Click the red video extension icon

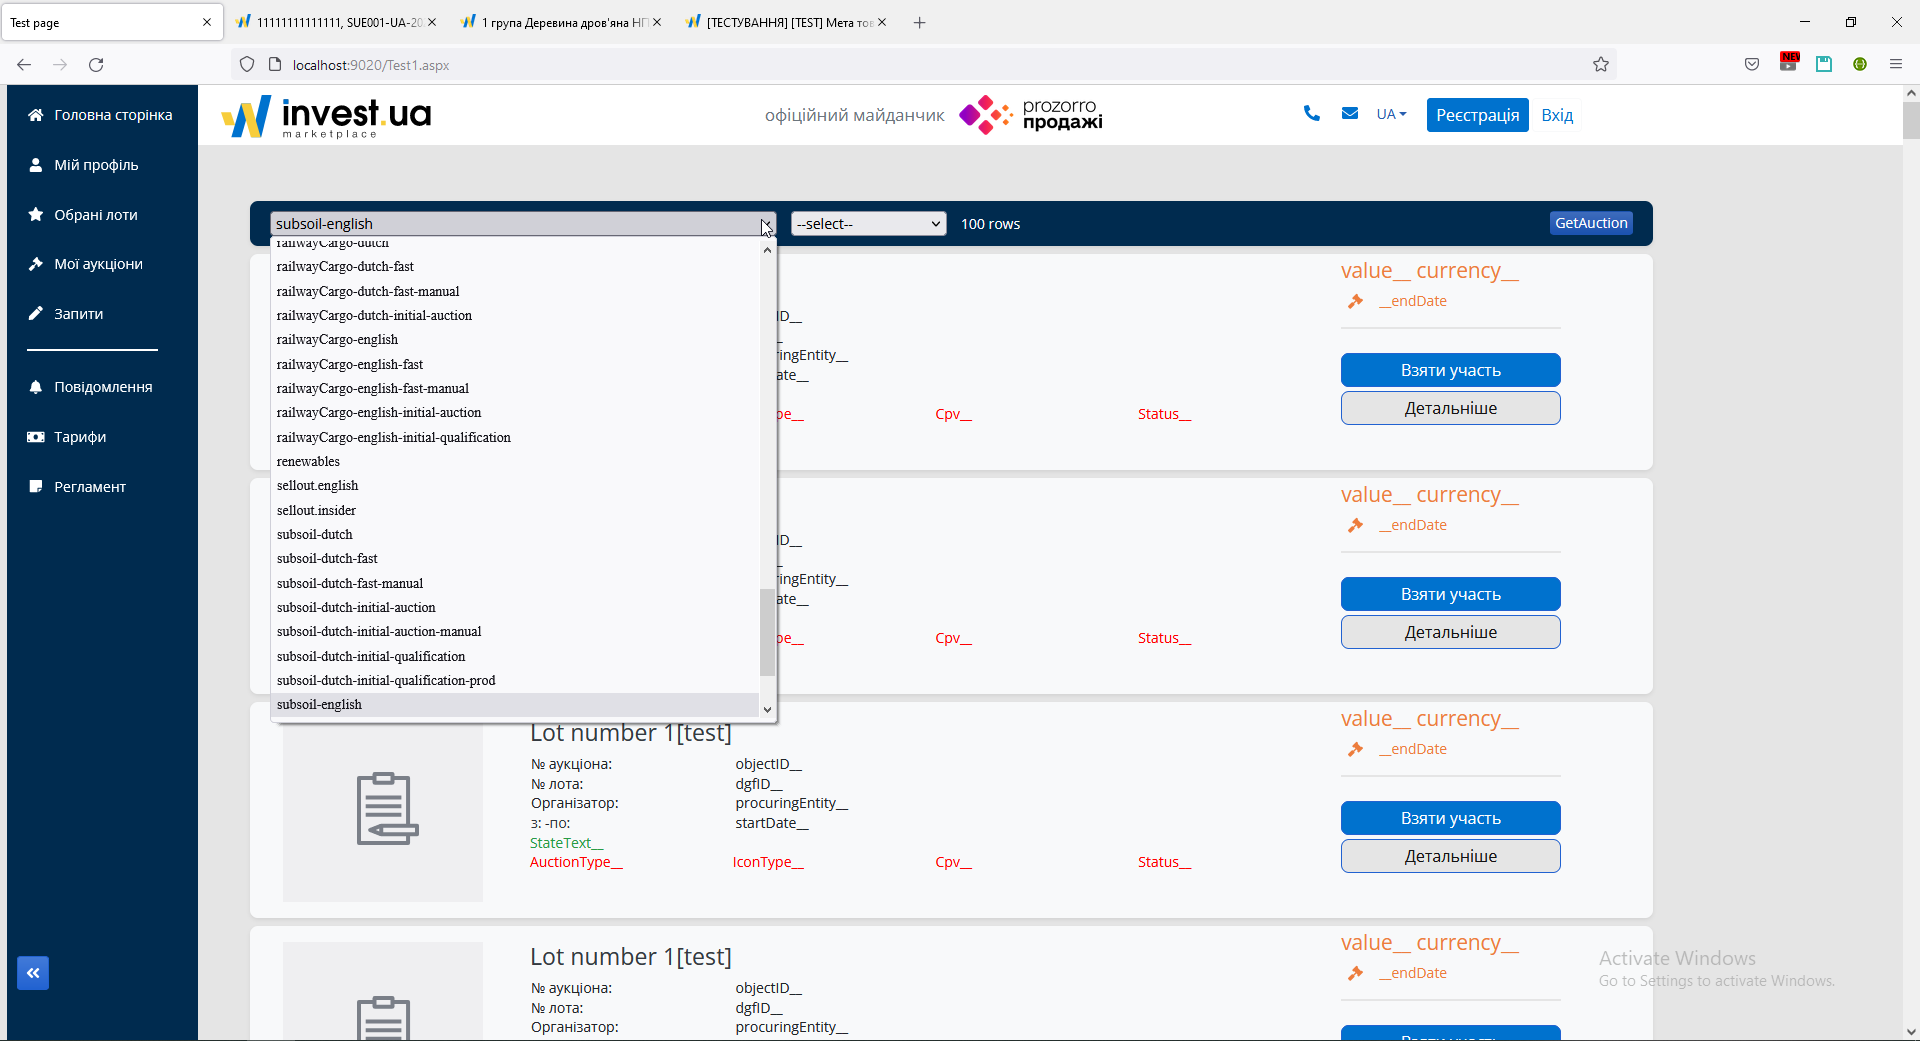1789,62
